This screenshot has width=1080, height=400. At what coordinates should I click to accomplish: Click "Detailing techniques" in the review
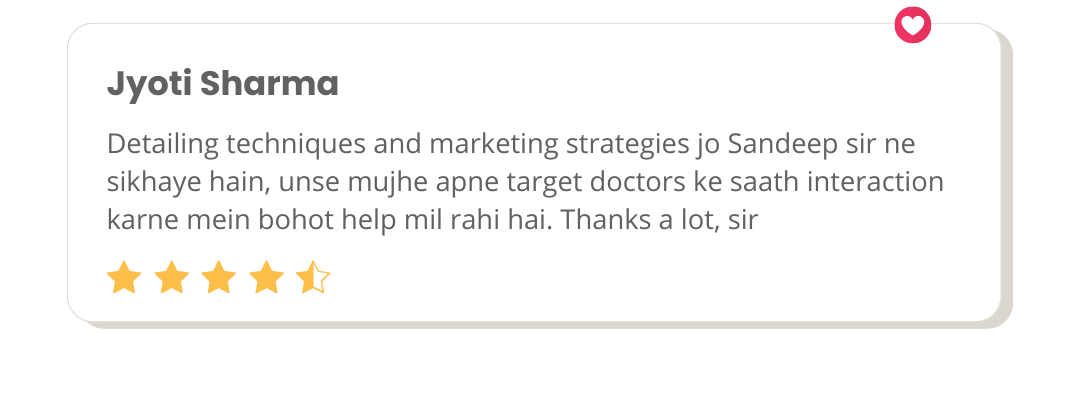tap(237, 145)
